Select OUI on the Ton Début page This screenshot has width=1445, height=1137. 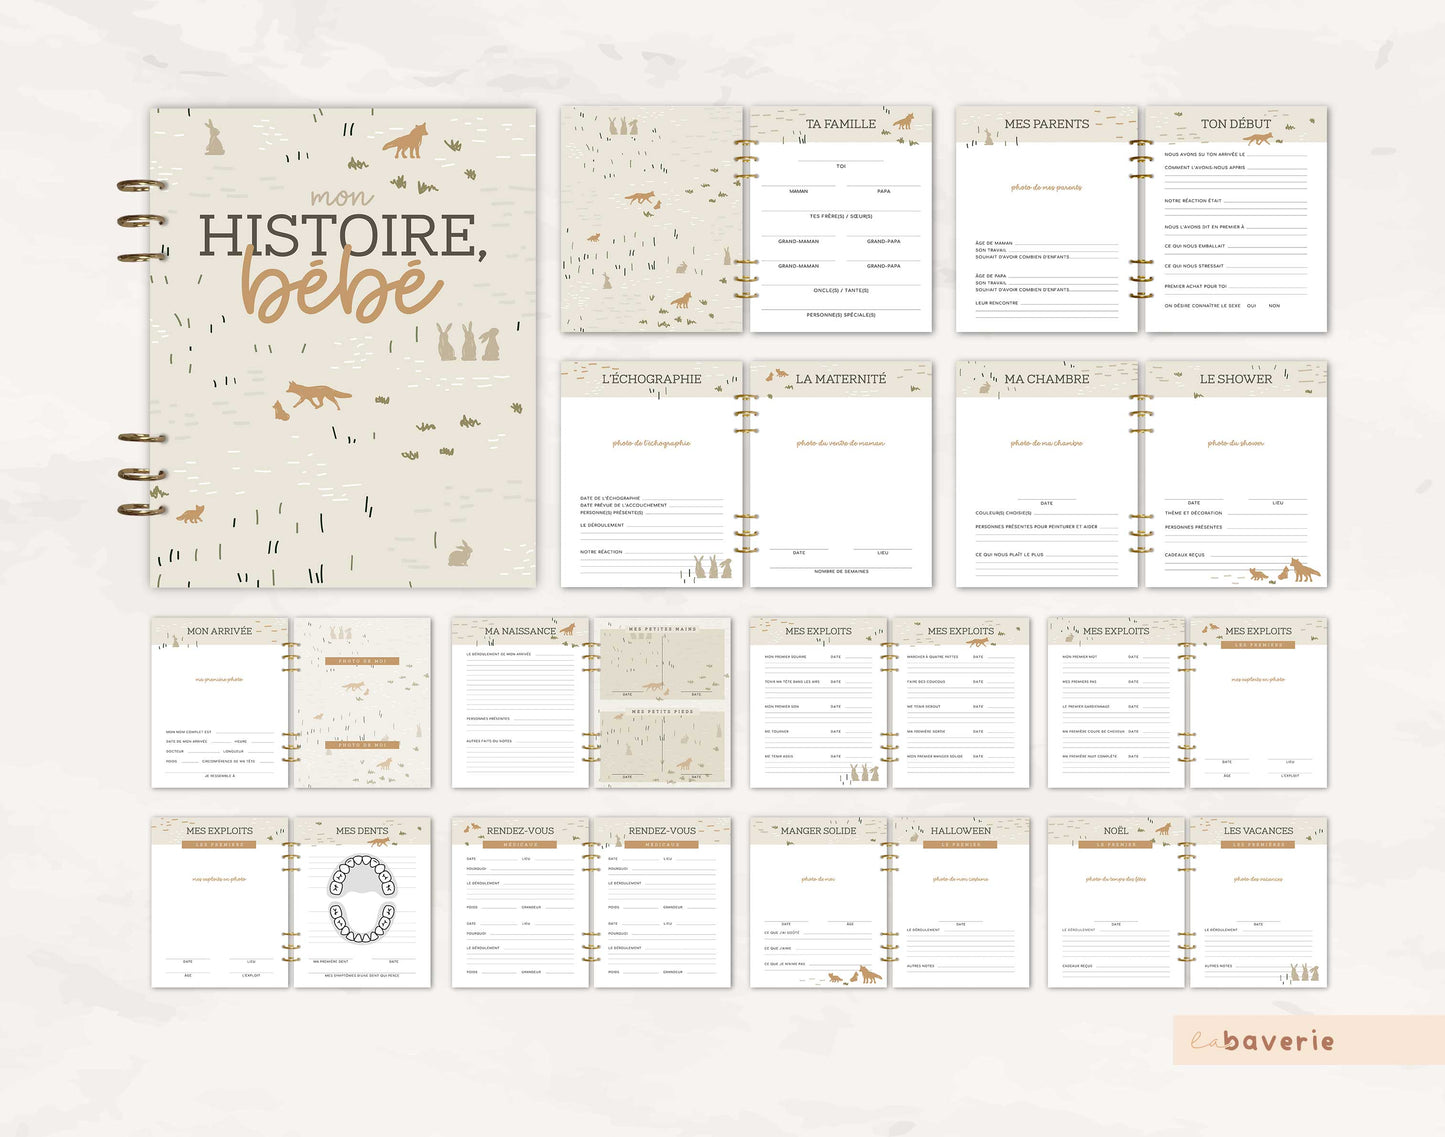tap(1251, 306)
